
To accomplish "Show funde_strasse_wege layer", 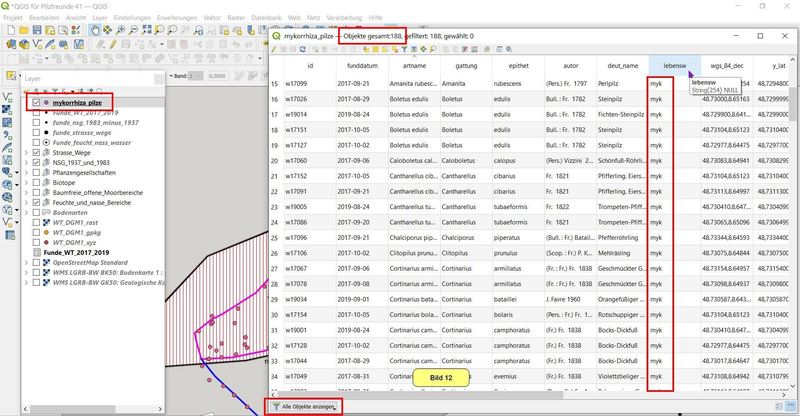I will [x=36, y=133].
